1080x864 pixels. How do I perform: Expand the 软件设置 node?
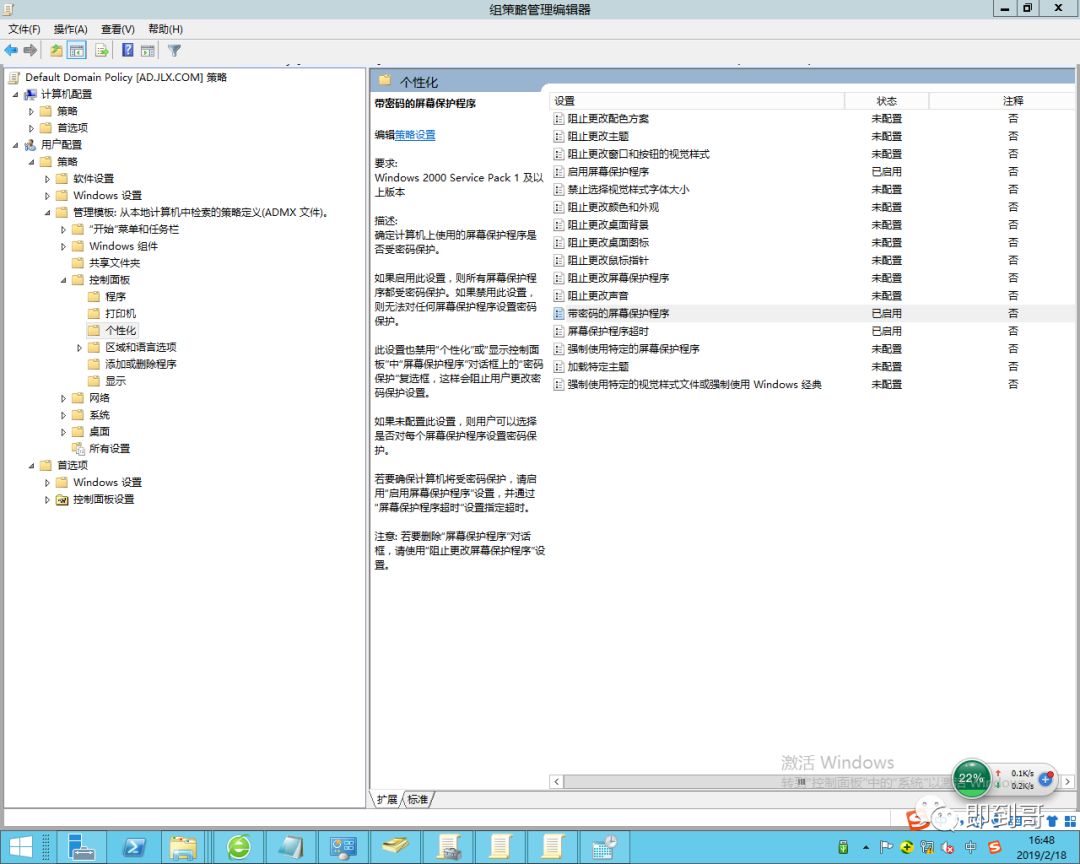pyautogui.click(x=48, y=178)
